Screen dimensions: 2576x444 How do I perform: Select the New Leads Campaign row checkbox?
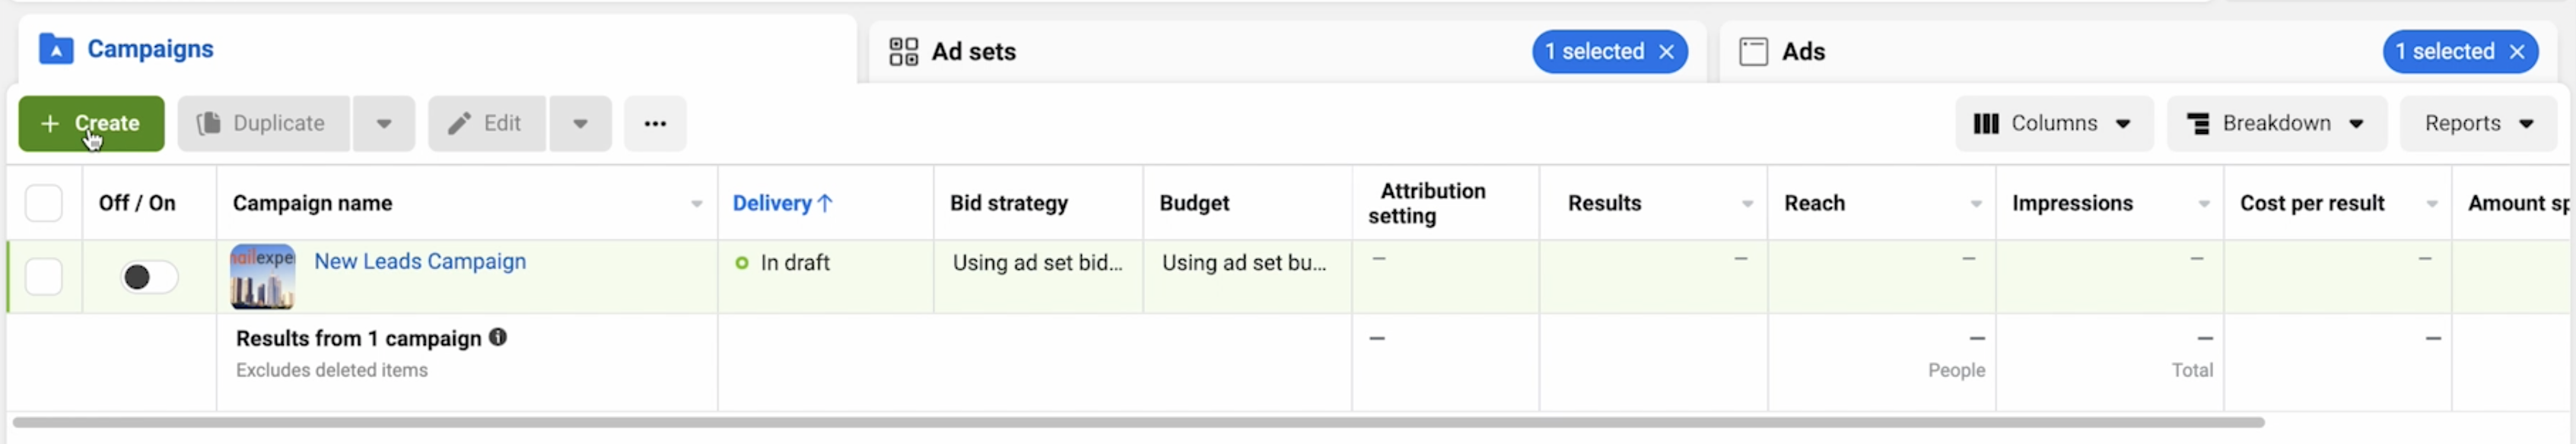point(44,277)
